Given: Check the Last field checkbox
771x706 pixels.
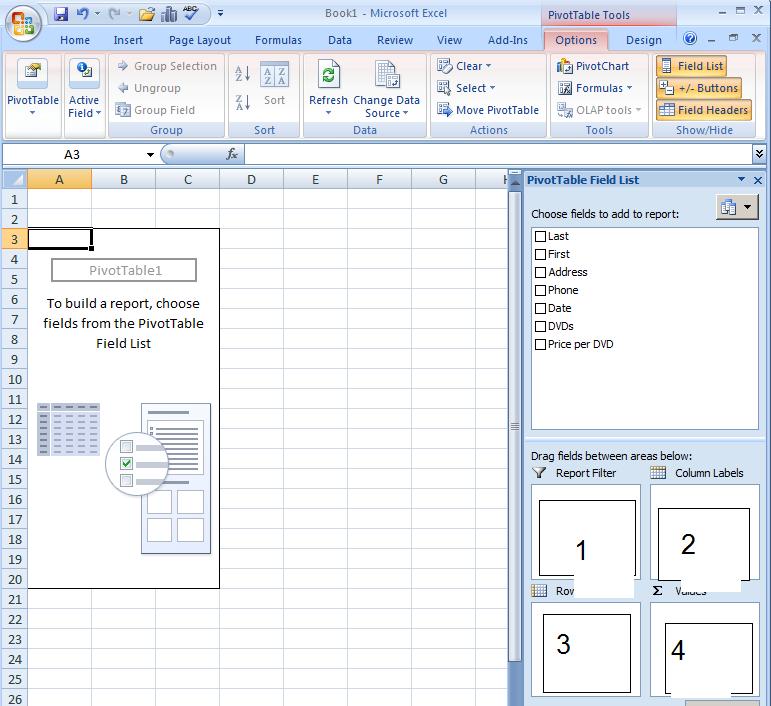Looking at the screenshot, I should click(541, 236).
